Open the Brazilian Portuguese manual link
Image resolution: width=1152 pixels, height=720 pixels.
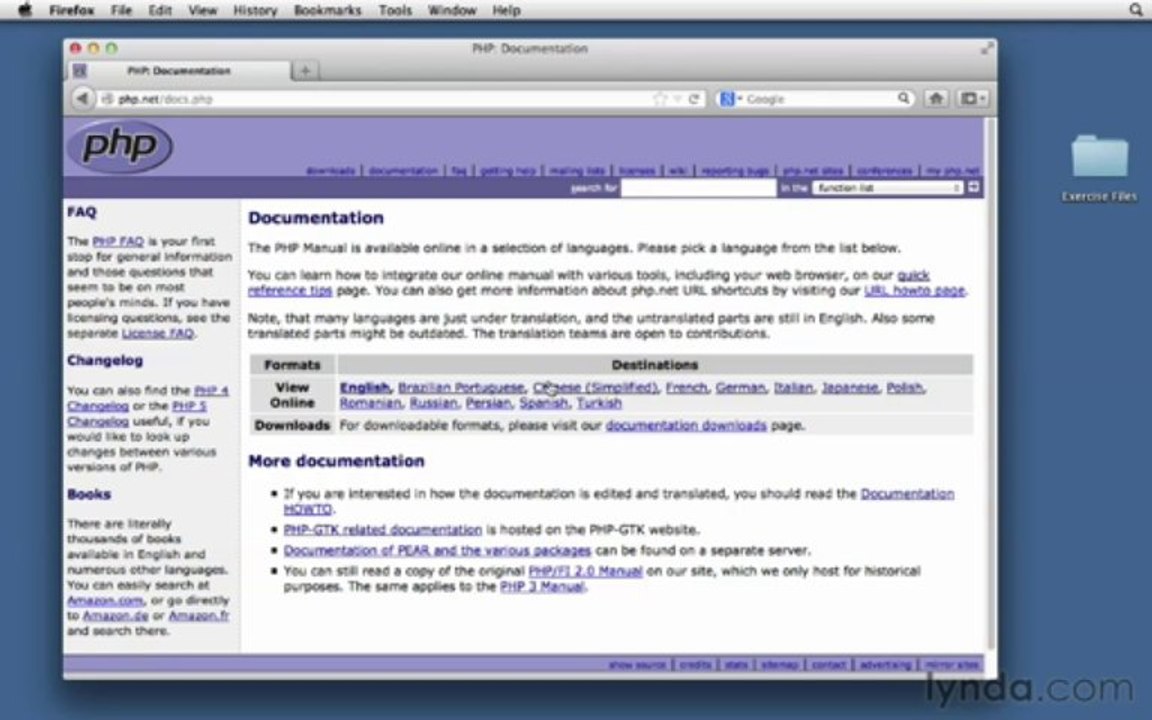pyautogui.click(x=461, y=387)
